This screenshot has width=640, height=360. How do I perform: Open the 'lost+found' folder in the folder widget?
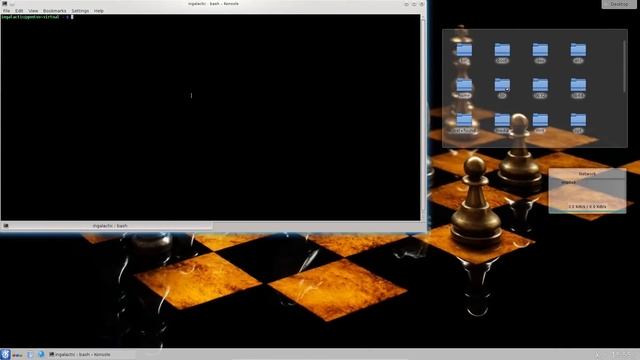click(x=464, y=122)
